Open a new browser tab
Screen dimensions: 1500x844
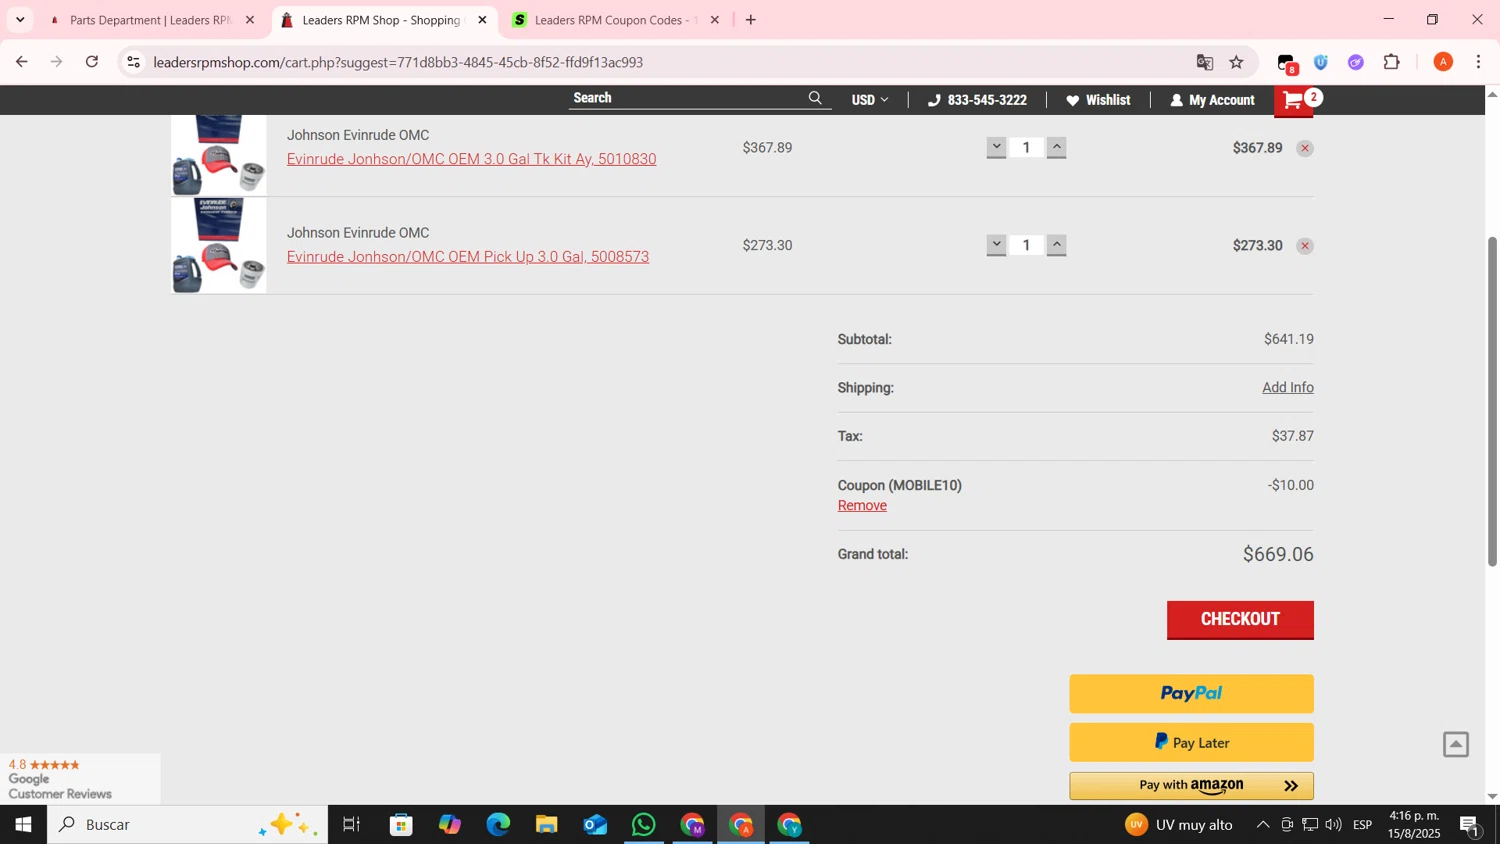(x=751, y=20)
